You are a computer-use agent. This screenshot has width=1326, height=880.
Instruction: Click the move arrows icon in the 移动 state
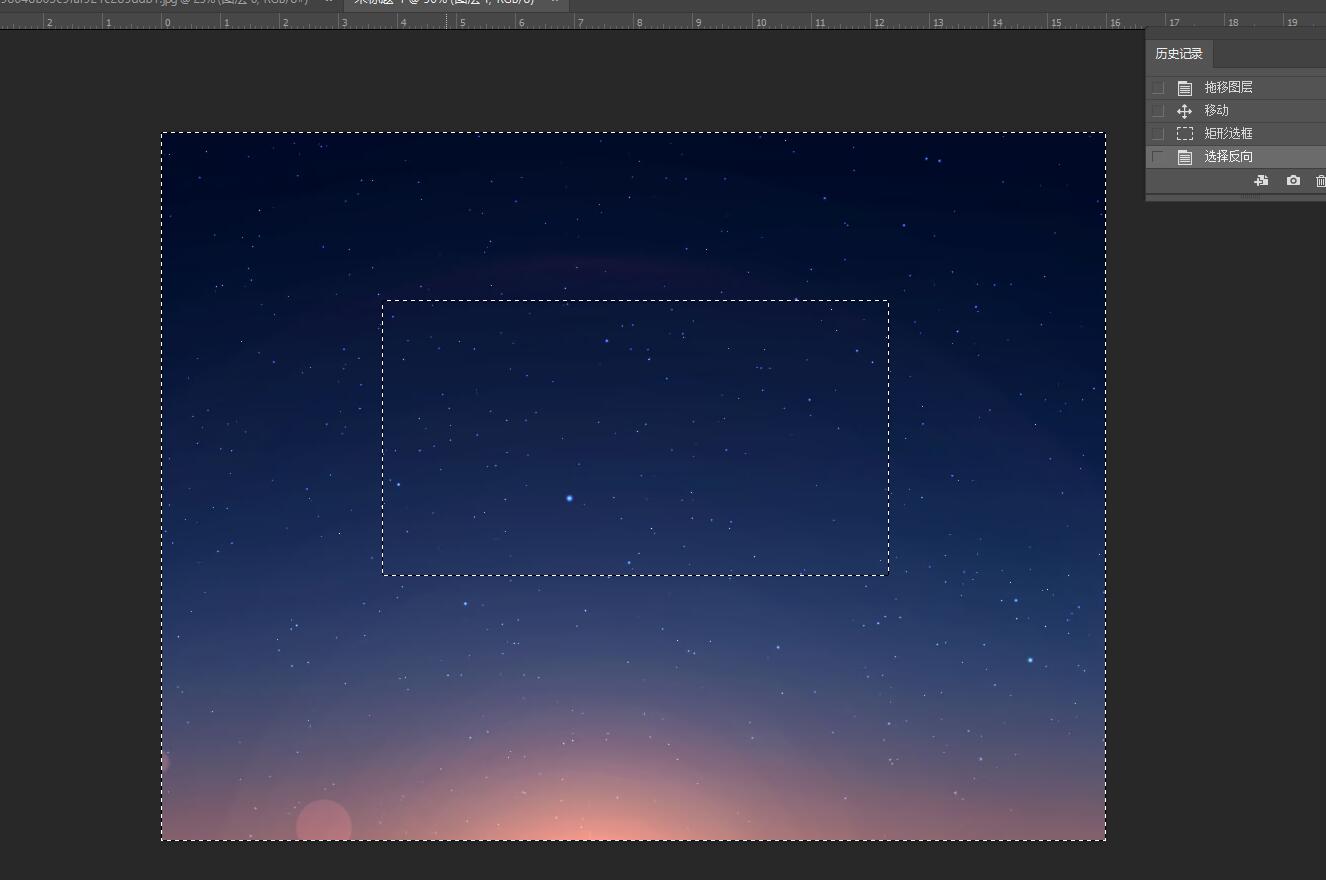tap(1185, 111)
